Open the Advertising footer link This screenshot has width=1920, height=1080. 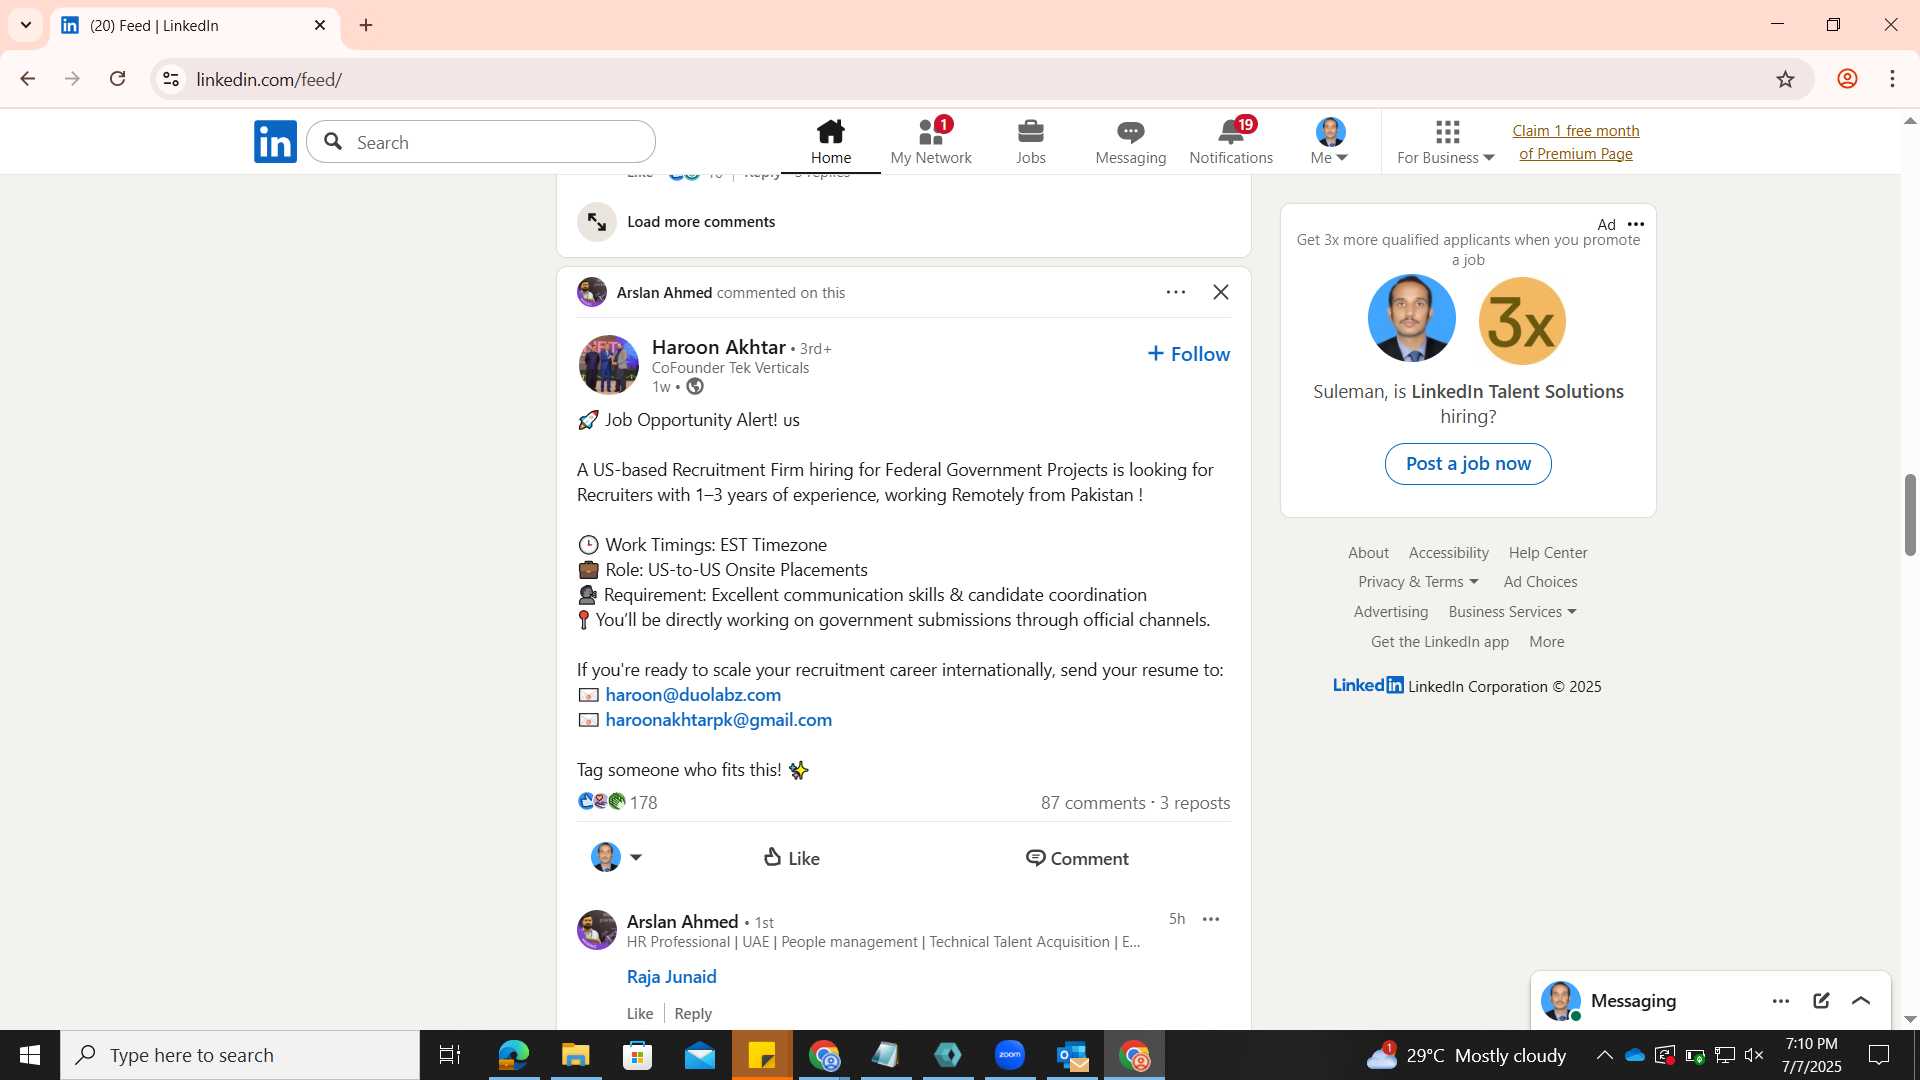(1390, 612)
